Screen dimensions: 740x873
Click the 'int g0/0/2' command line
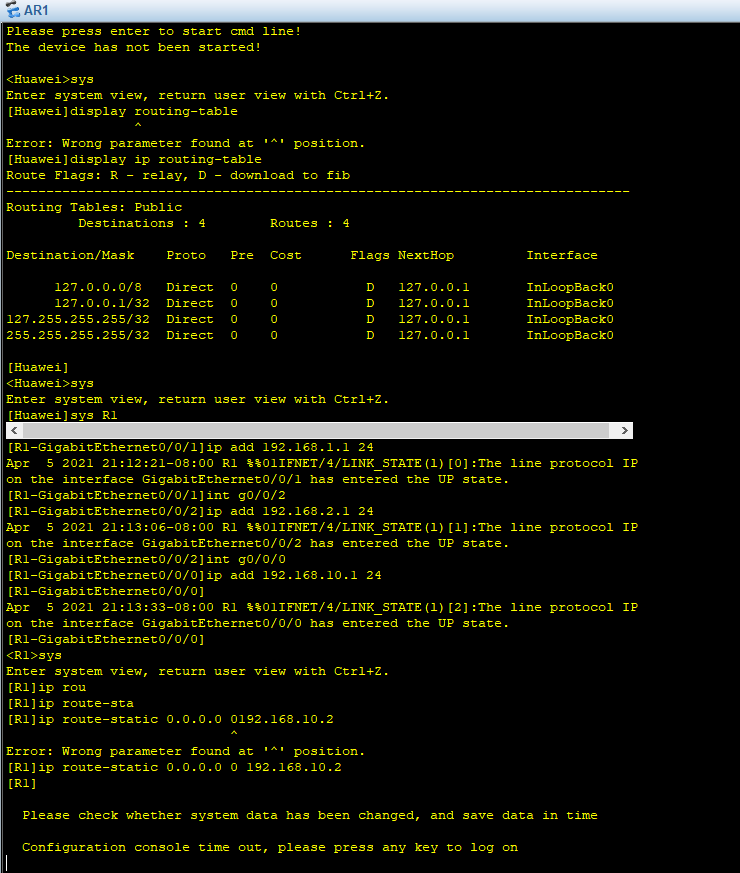(146, 495)
